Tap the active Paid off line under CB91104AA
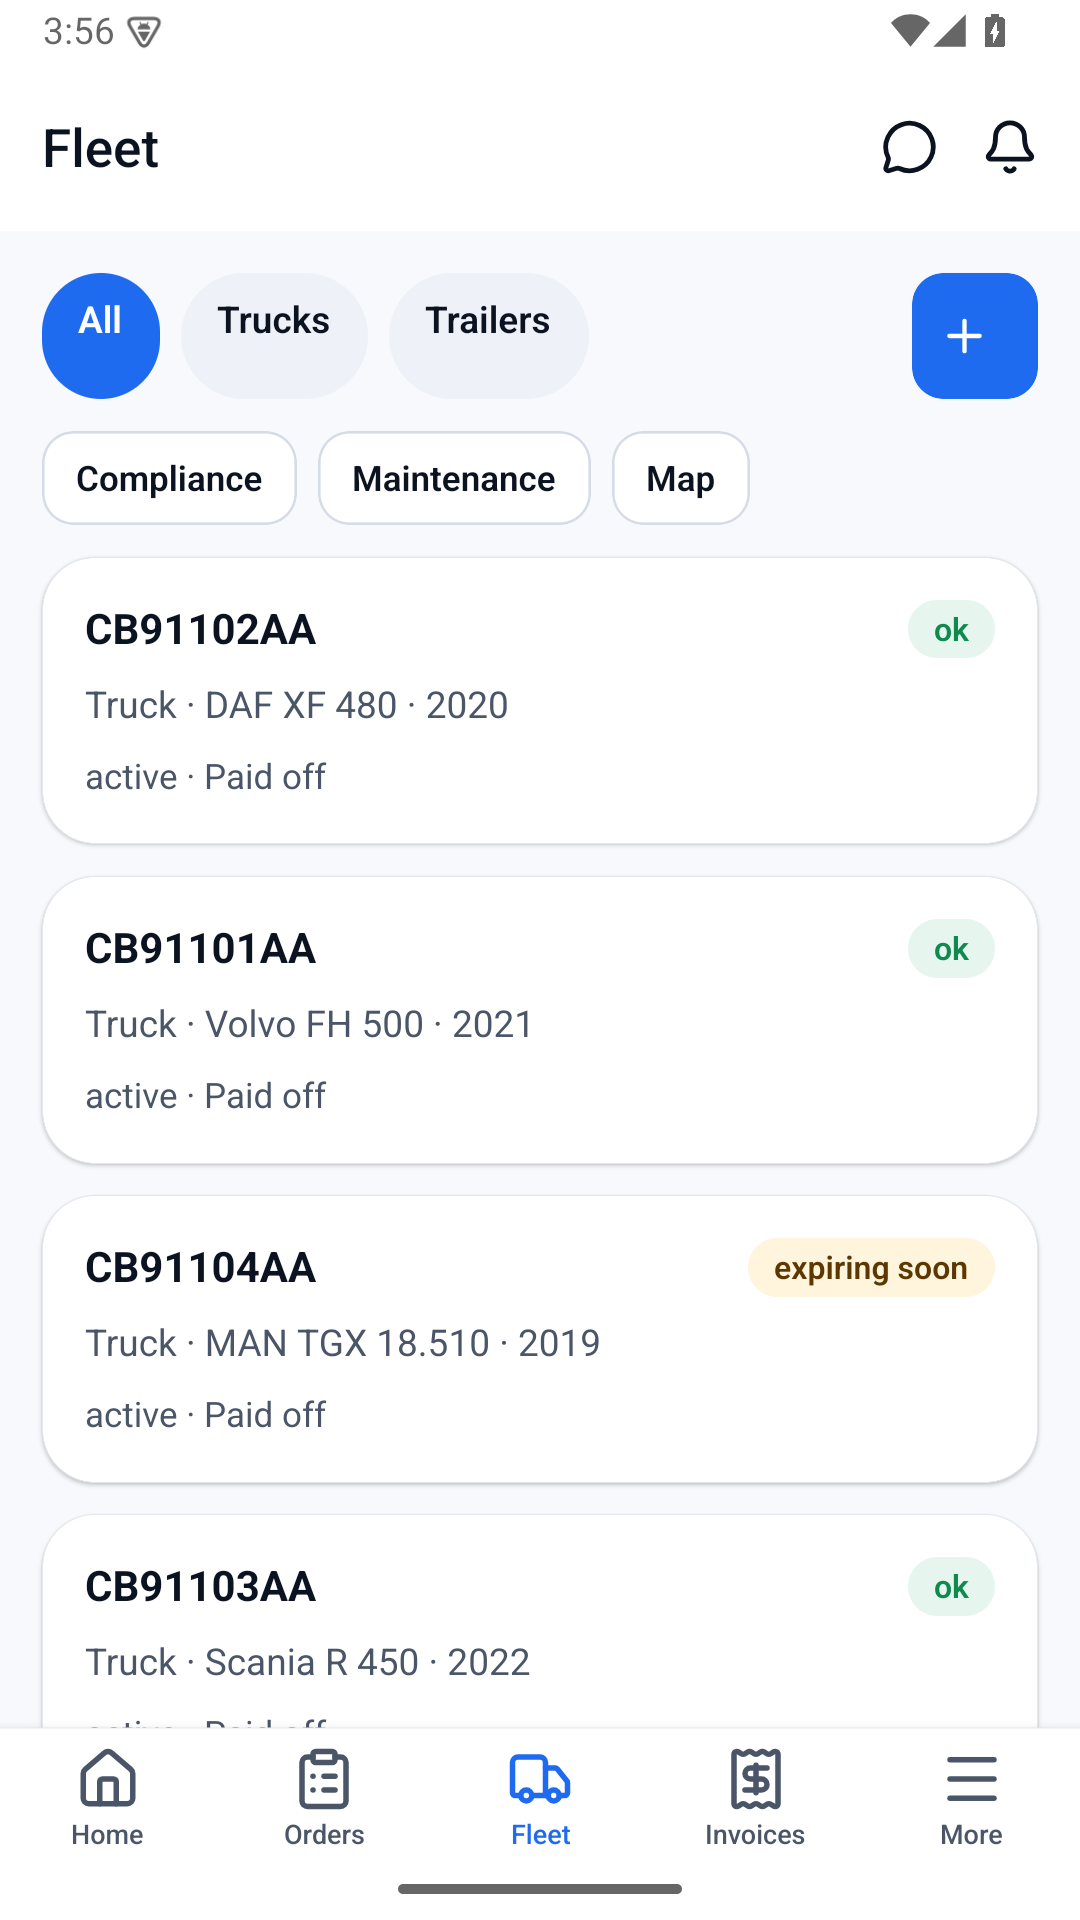This screenshot has width=1080, height=1920. tap(206, 1415)
